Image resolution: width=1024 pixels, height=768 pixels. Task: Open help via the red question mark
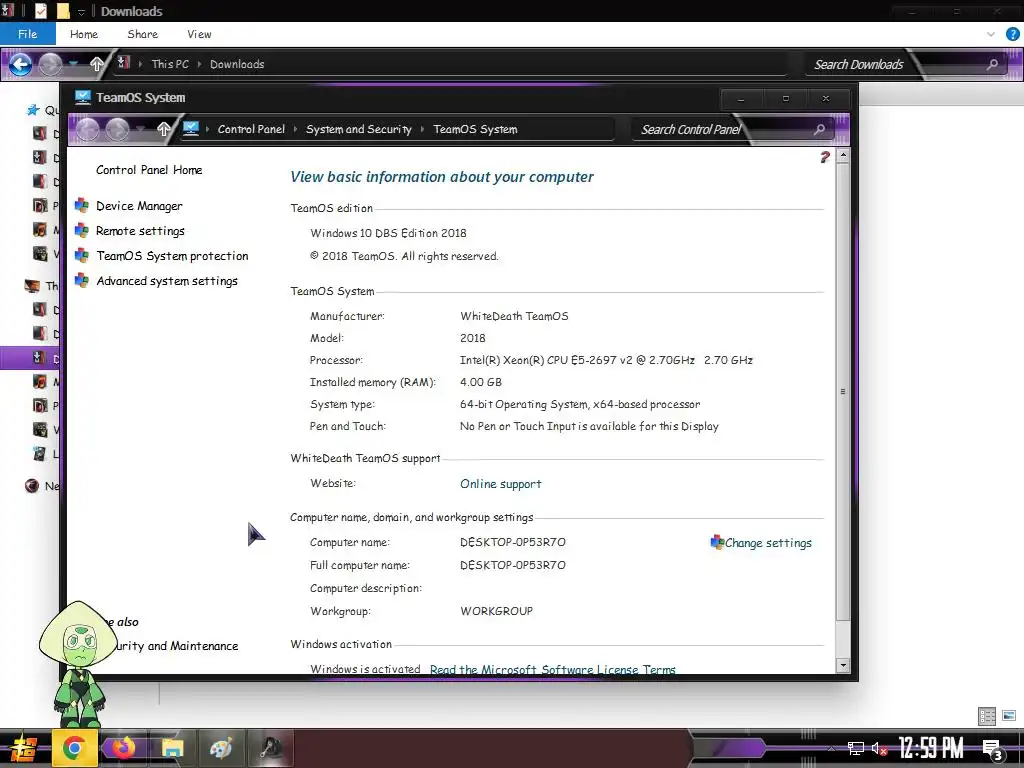tap(825, 157)
